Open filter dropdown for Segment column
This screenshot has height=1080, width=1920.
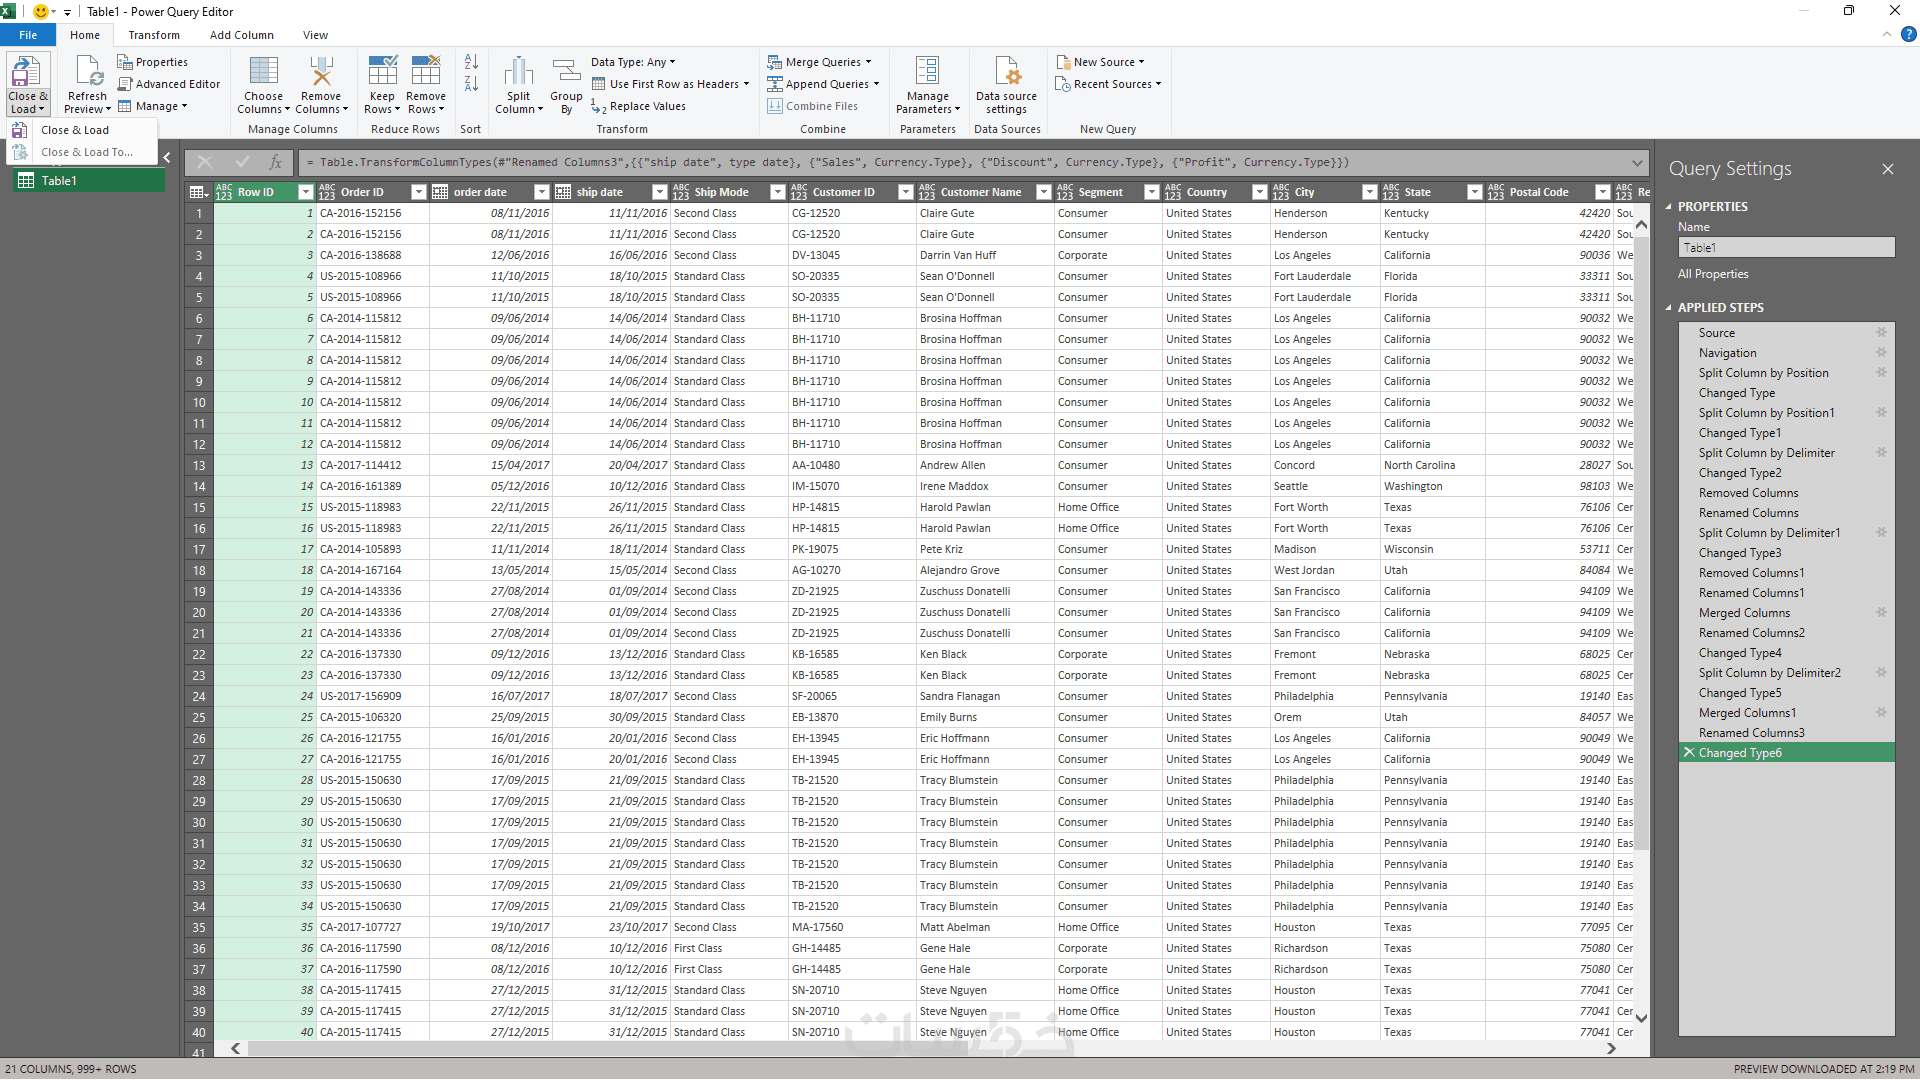coord(1151,192)
